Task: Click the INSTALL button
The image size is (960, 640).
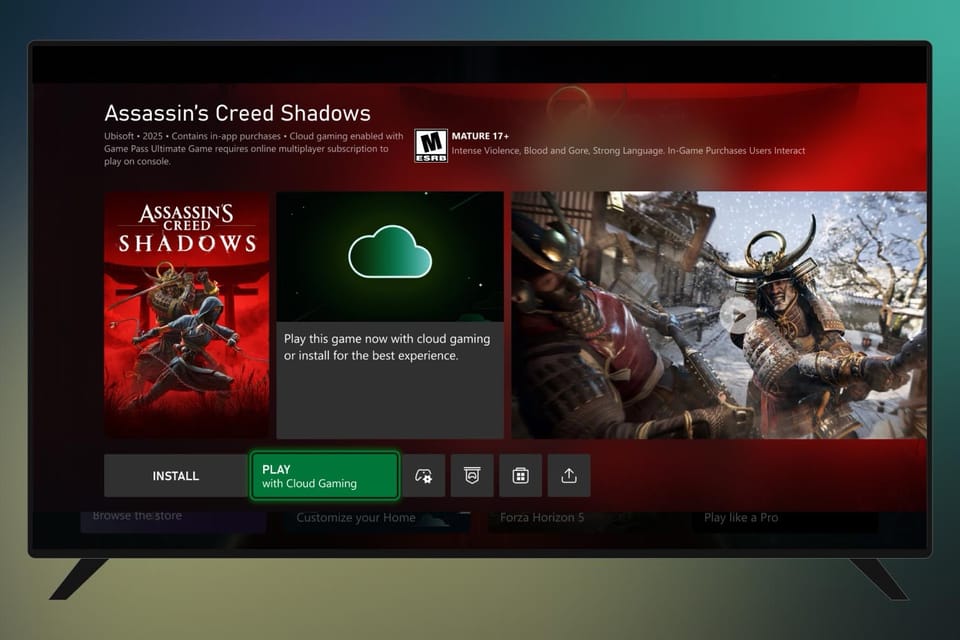Action: tap(176, 476)
